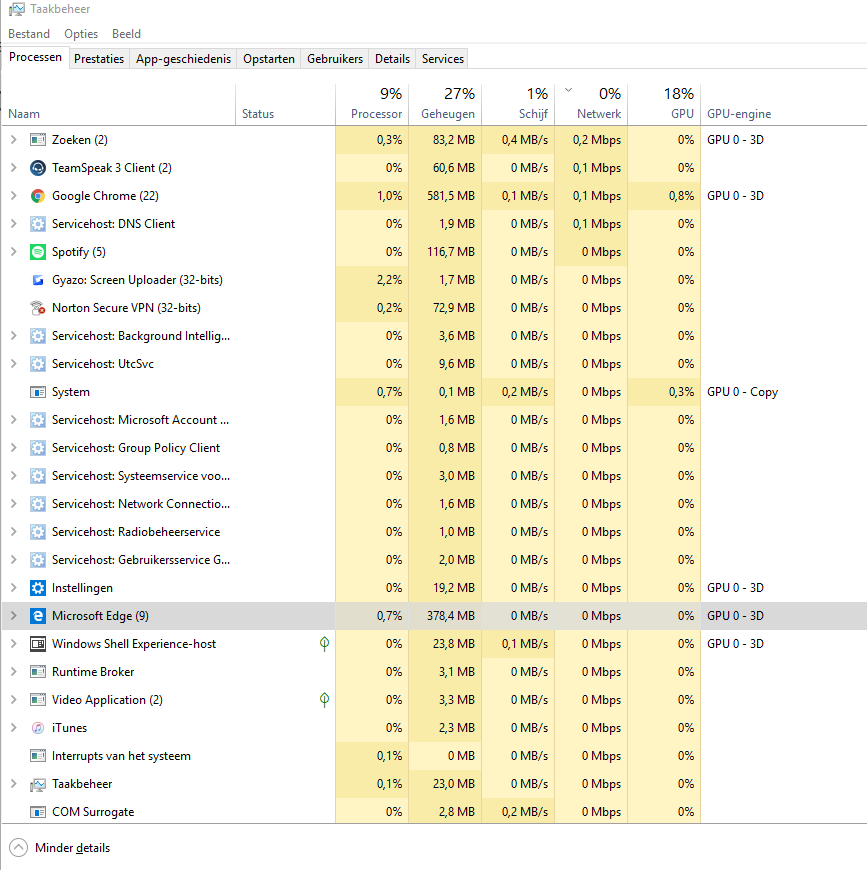
Task: Open the Beeld menu
Action: point(126,34)
